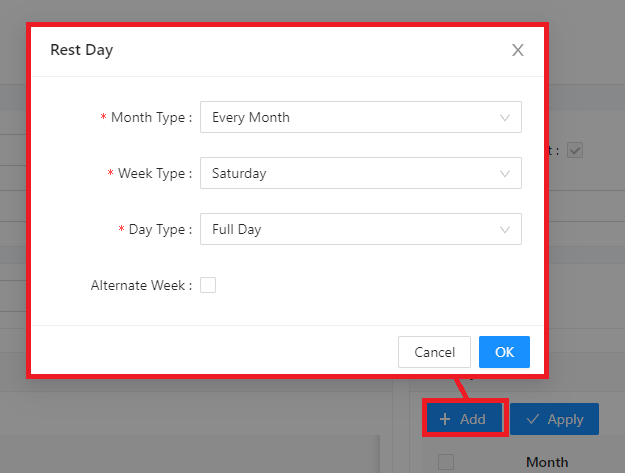Toggle the checked checkbox behind the dialog
The image size is (625, 473).
coord(575,150)
